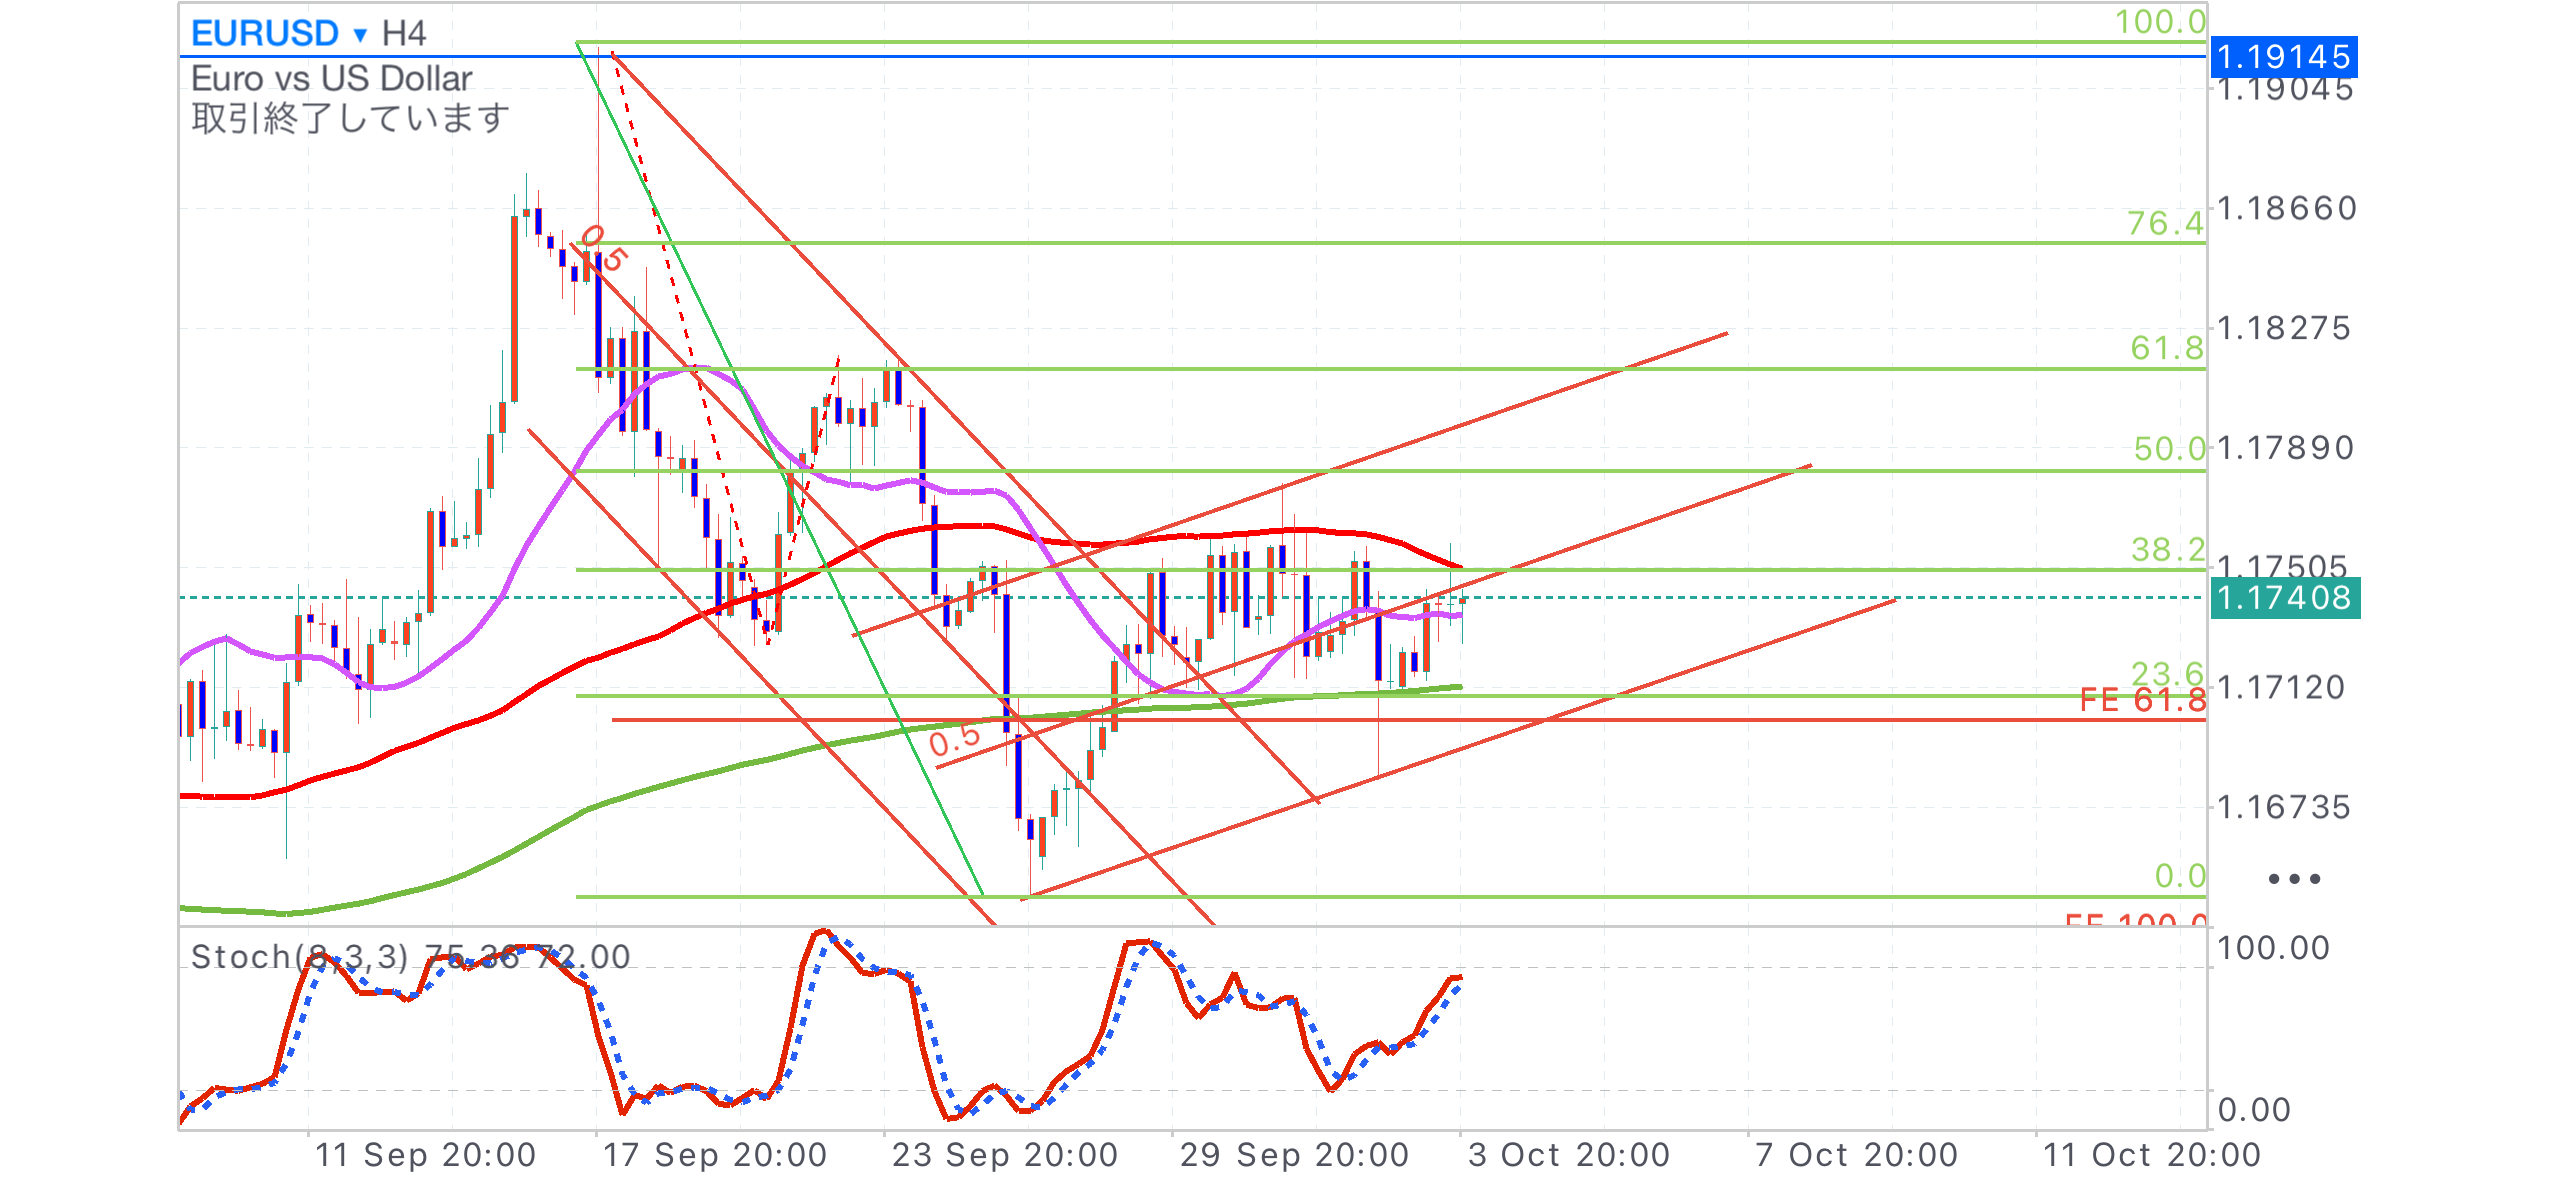Select the blue 1.19145 price label

click(x=2283, y=57)
